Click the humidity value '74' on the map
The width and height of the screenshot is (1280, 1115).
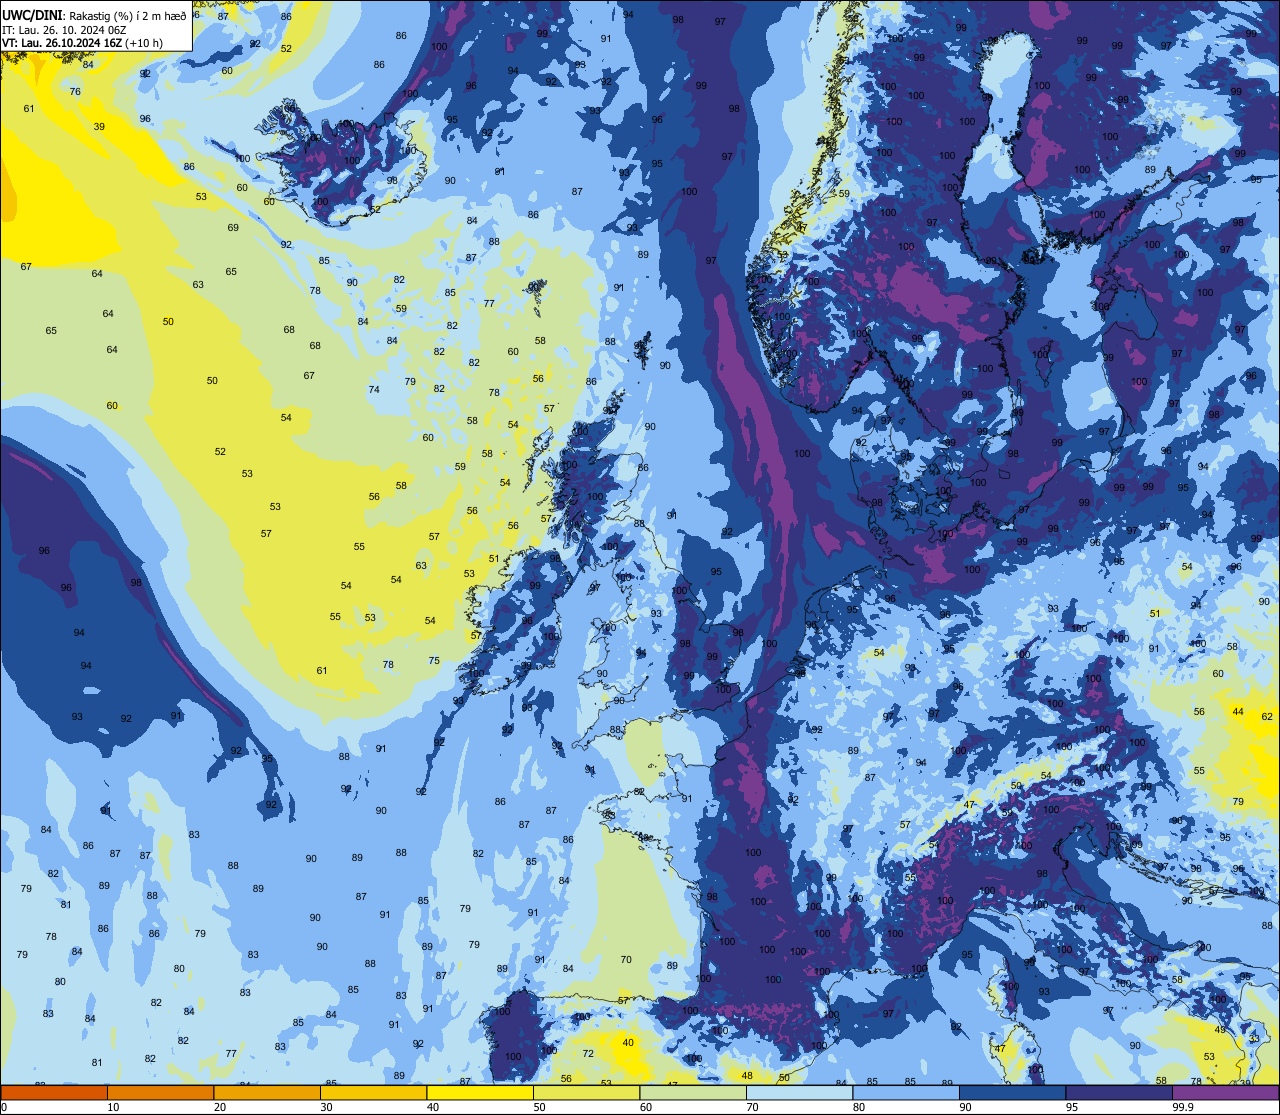click(x=374, y=390)
